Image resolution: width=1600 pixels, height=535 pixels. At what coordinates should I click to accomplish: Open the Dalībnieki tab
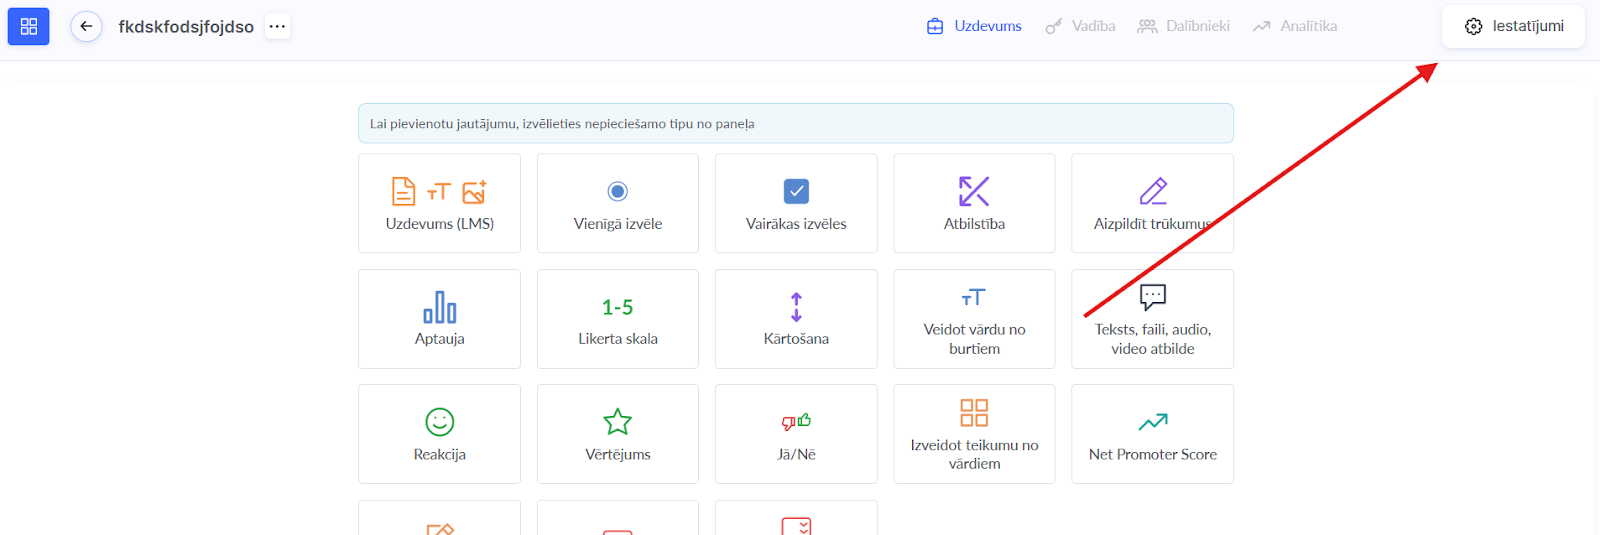[x=1184, y=26]
